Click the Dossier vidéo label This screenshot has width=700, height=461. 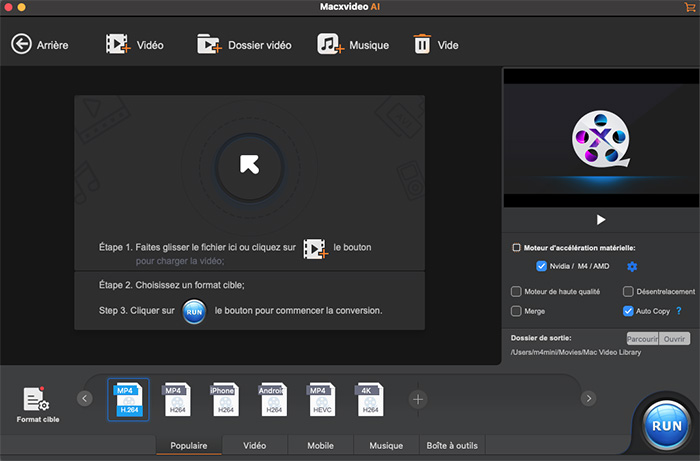pyautogui.click(x=260, y=45)
